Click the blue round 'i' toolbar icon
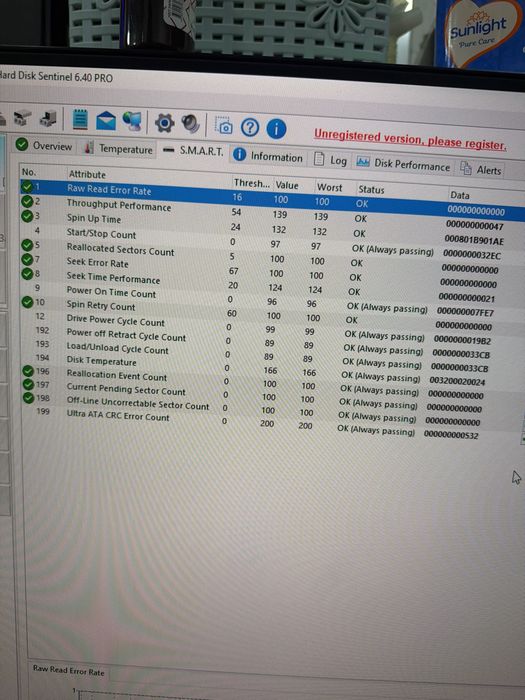525x700 pixels. [276, 129]
